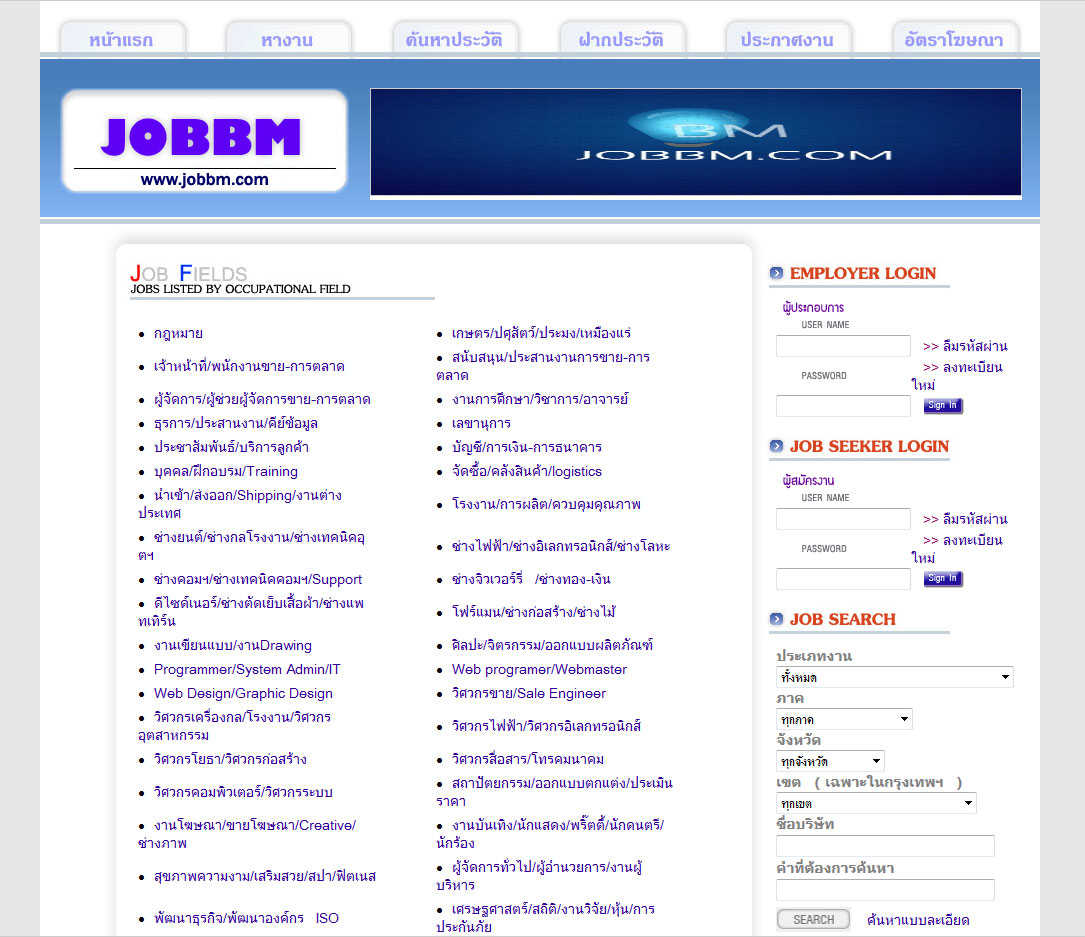Click the ชื่อบริษัท company name field
The height and width of the screenshot is (937, 1085).
click(885, 846)
